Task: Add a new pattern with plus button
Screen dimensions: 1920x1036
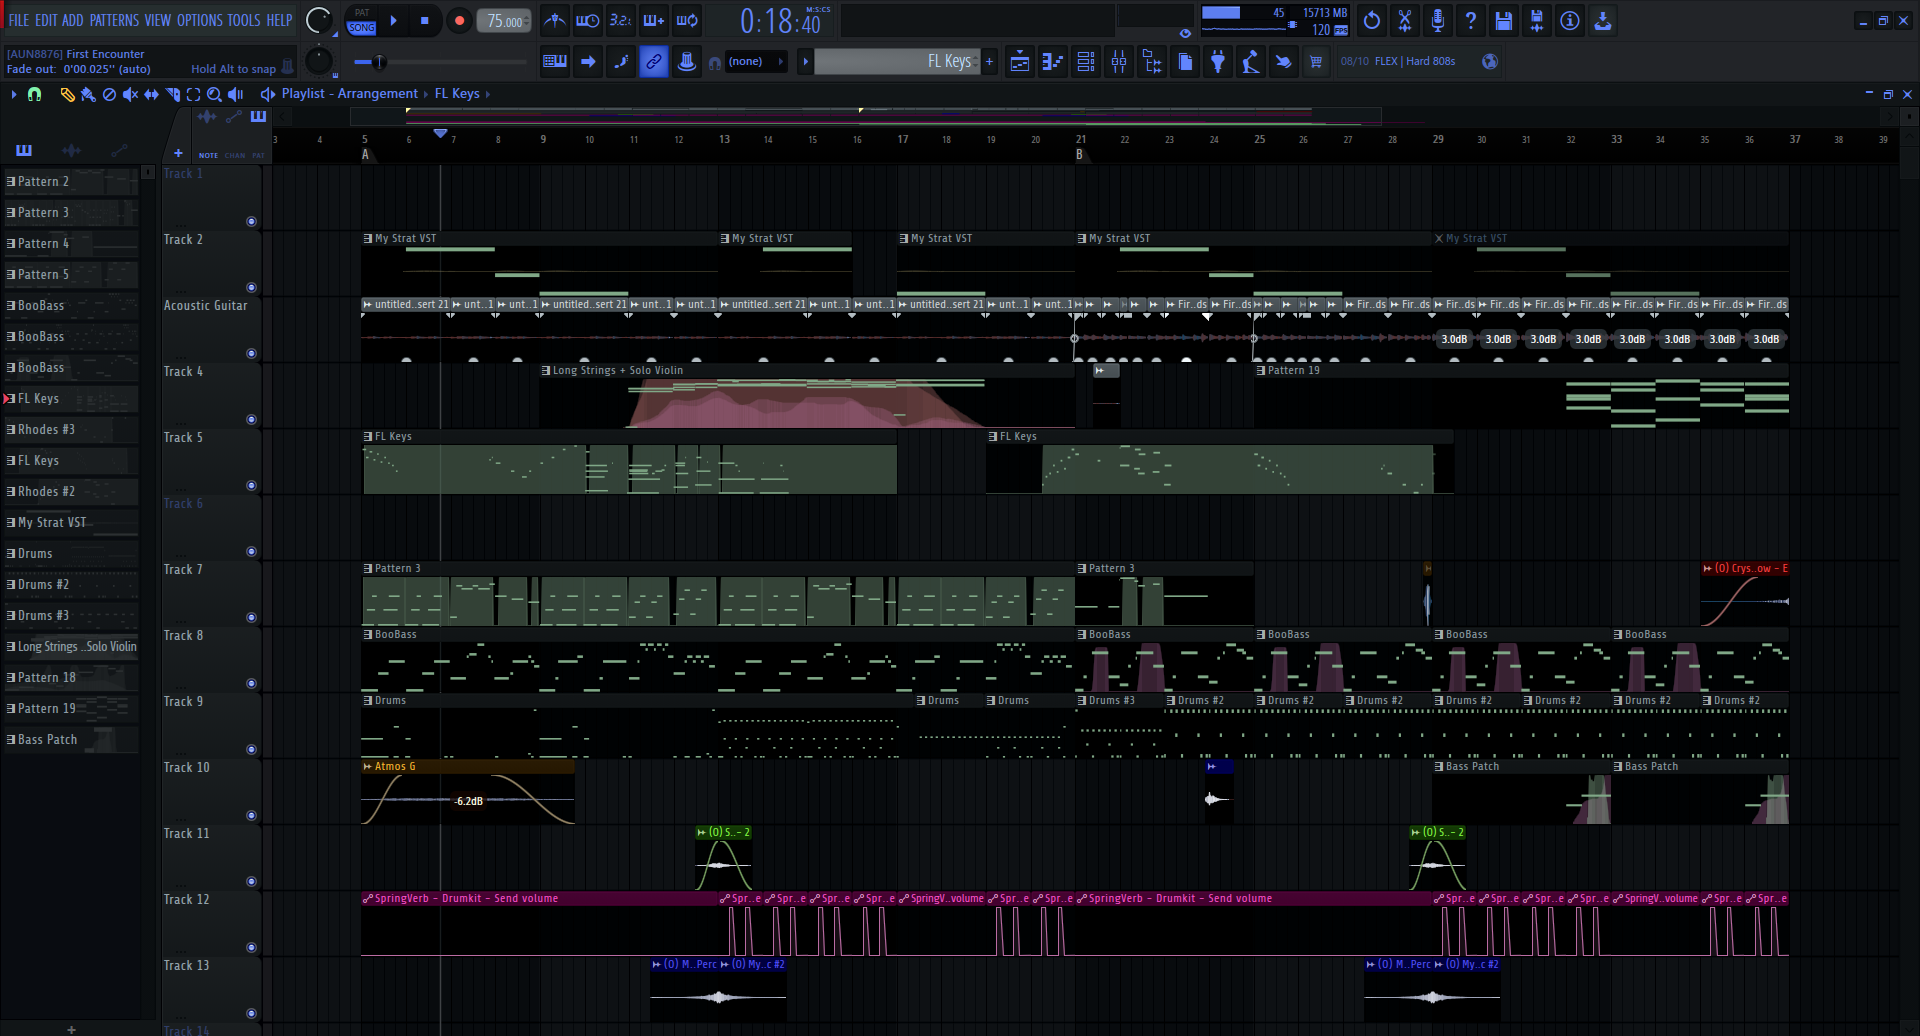Action: point(989,62)
